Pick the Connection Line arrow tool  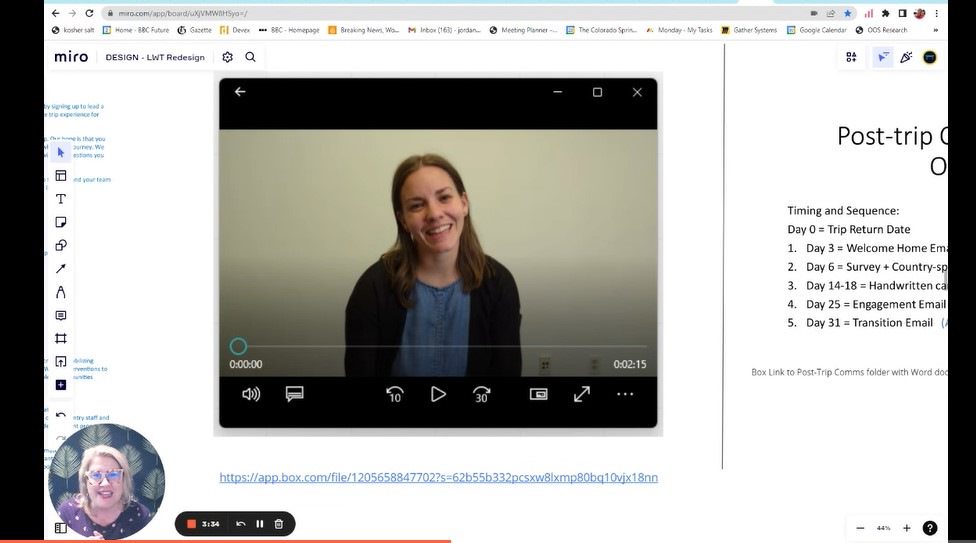pos(61,269)
